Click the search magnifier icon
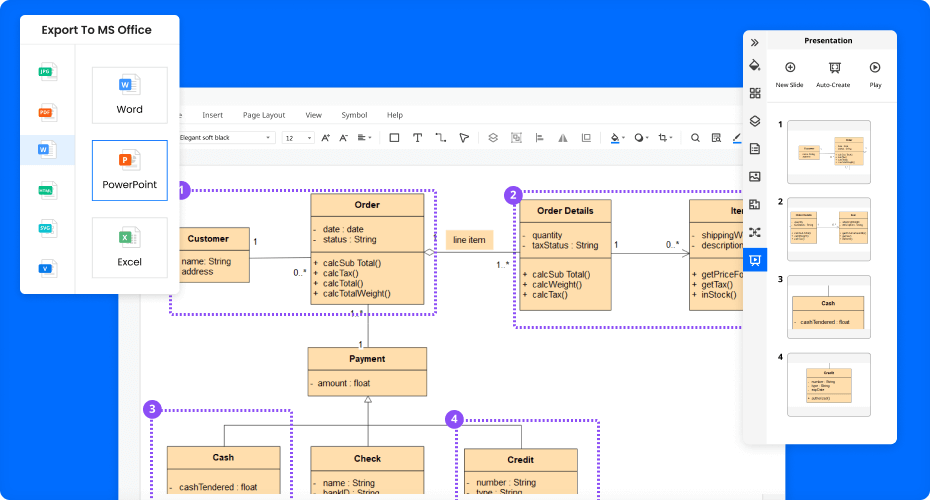The height and width of the screenshot is (500, 930). pyautogui.click(x=695, y=138)
